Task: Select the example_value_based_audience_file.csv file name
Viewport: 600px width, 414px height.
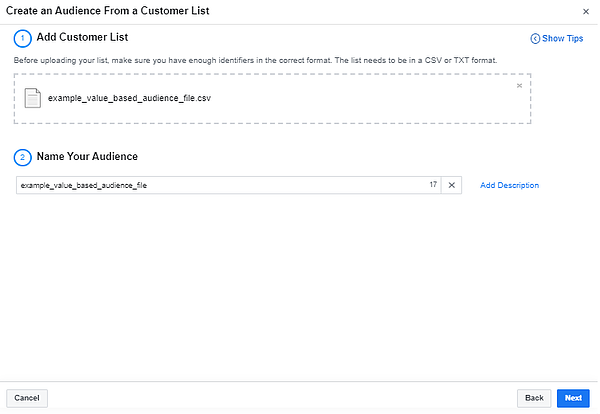Action: point(130,99)
